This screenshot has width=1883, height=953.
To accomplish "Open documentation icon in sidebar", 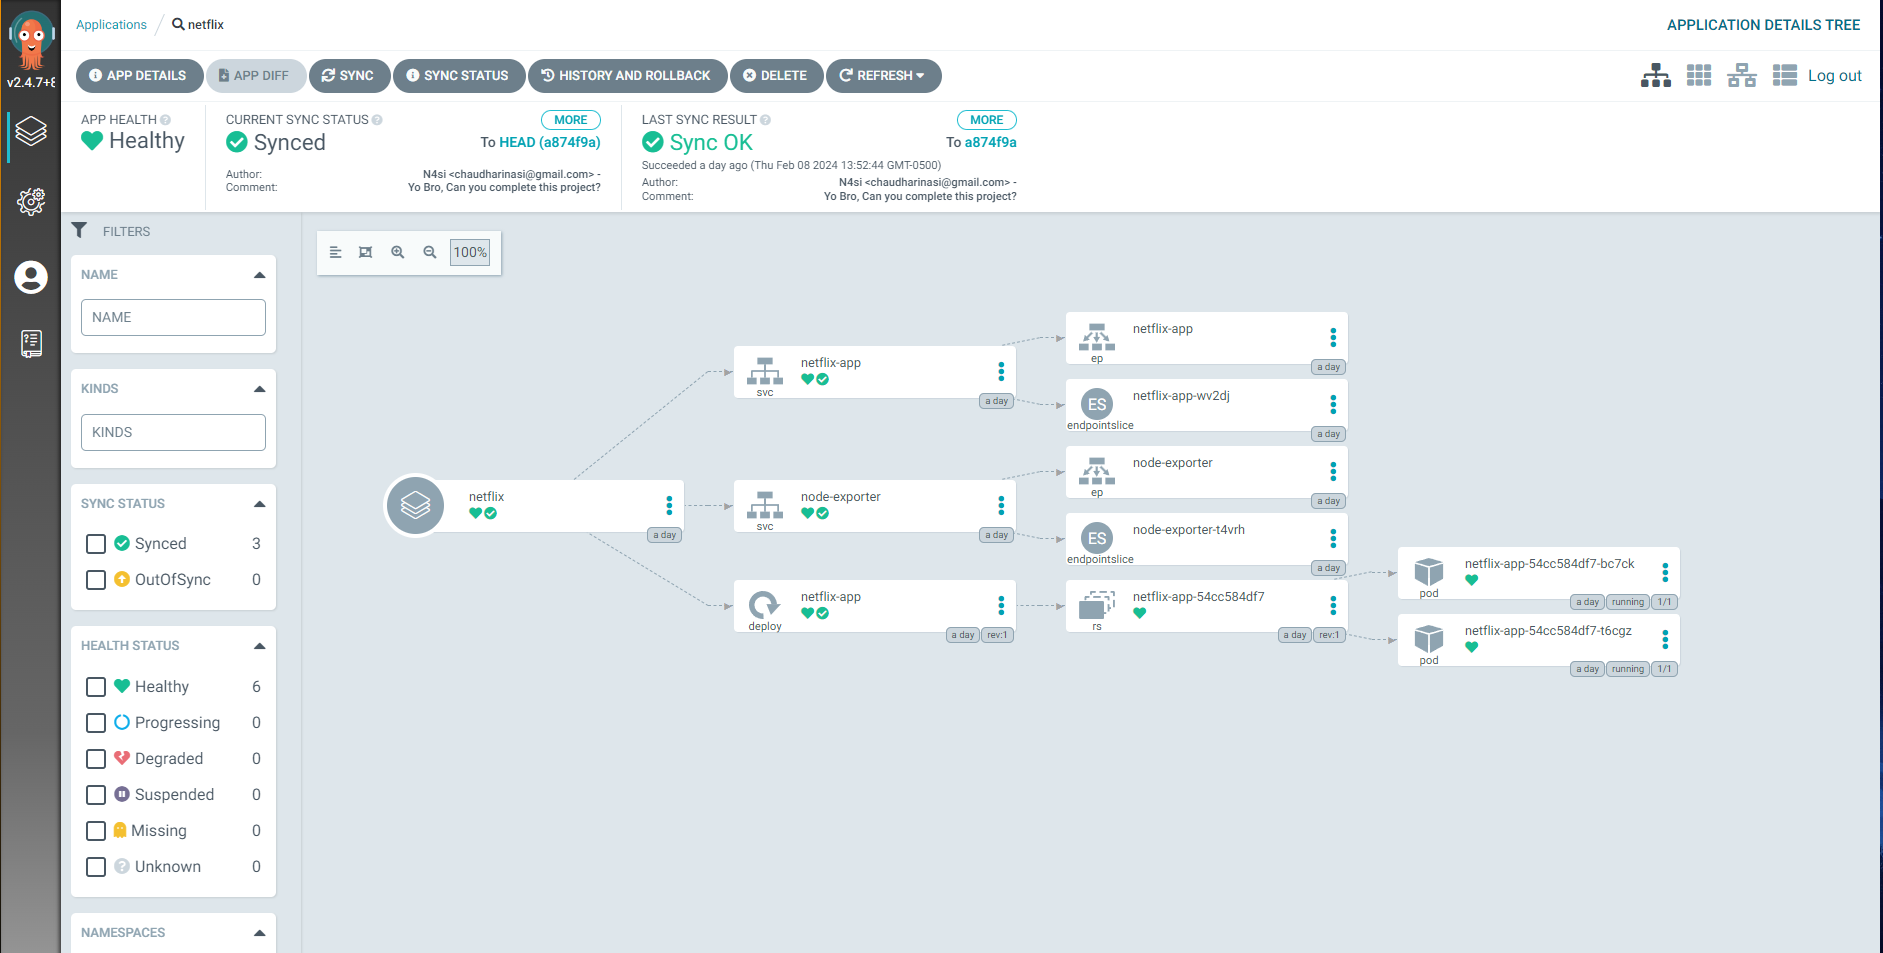I will click(31, 344).
